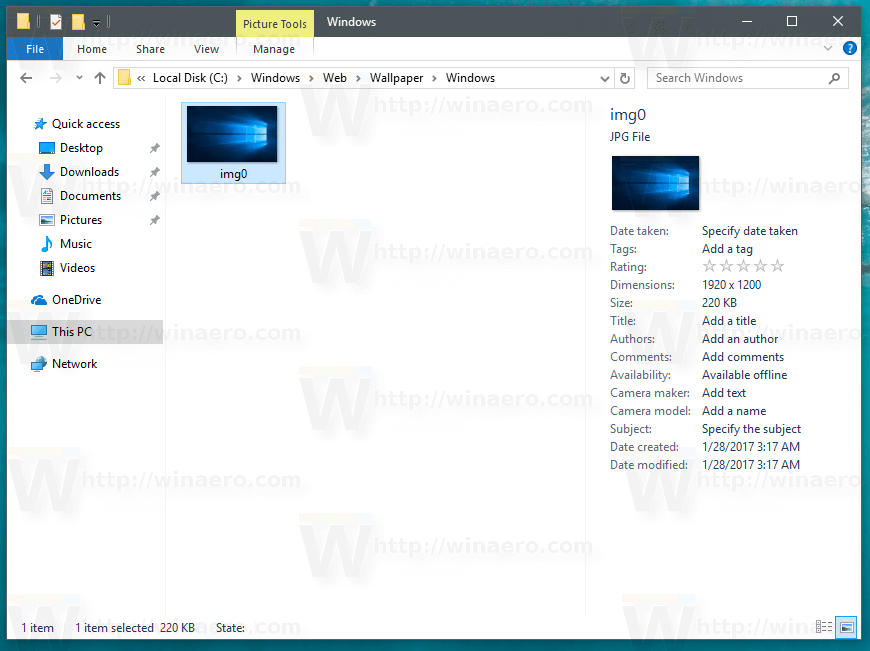Go up one folder level with the up arrow
The width and height of the screenshot is (870, 651).
tap(98, 78)
